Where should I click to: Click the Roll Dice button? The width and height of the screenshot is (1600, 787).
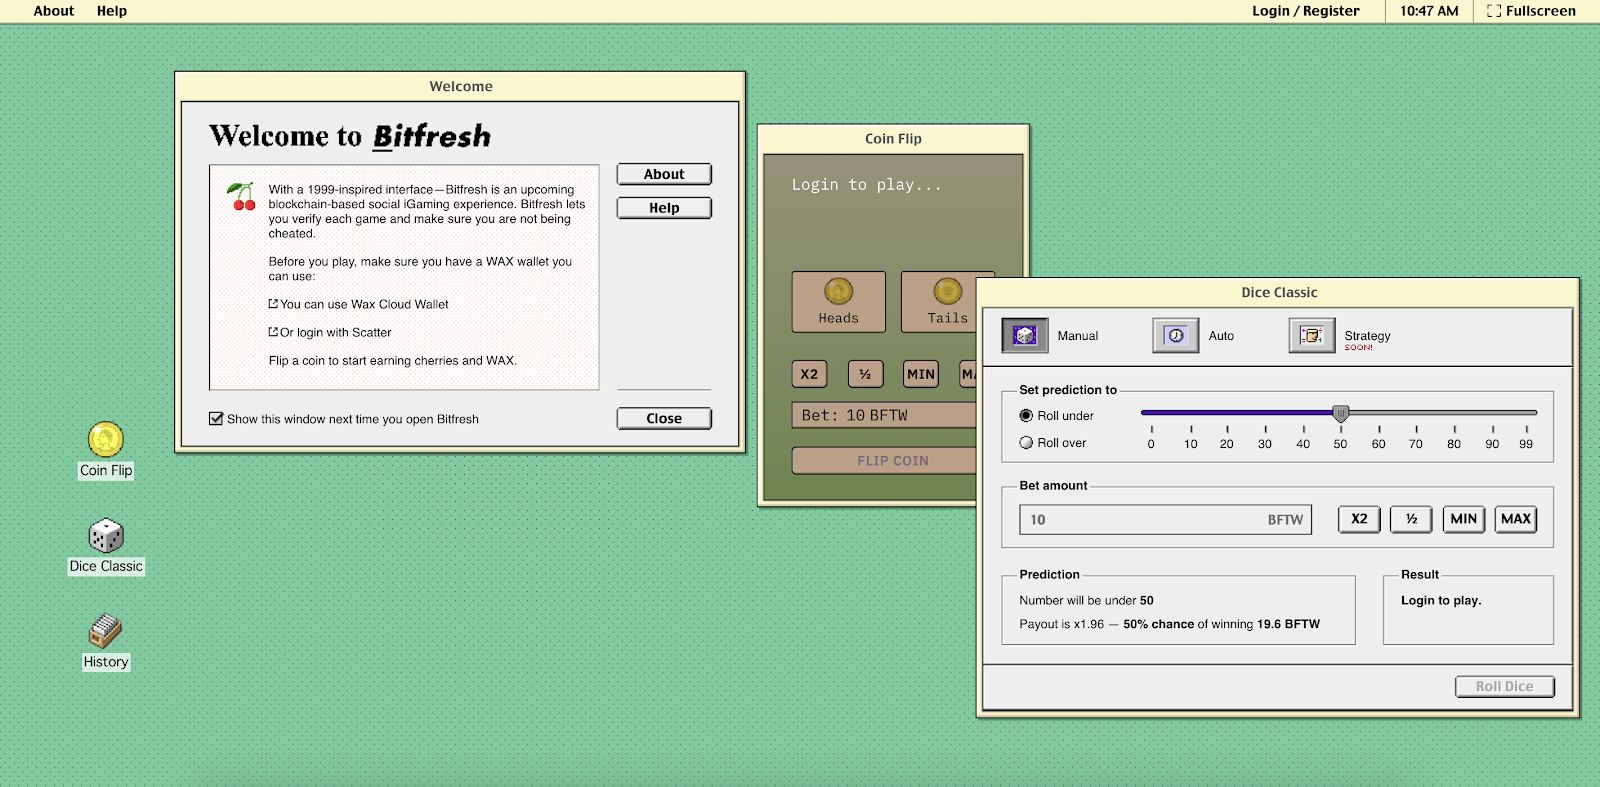[x=1505, y=686]
